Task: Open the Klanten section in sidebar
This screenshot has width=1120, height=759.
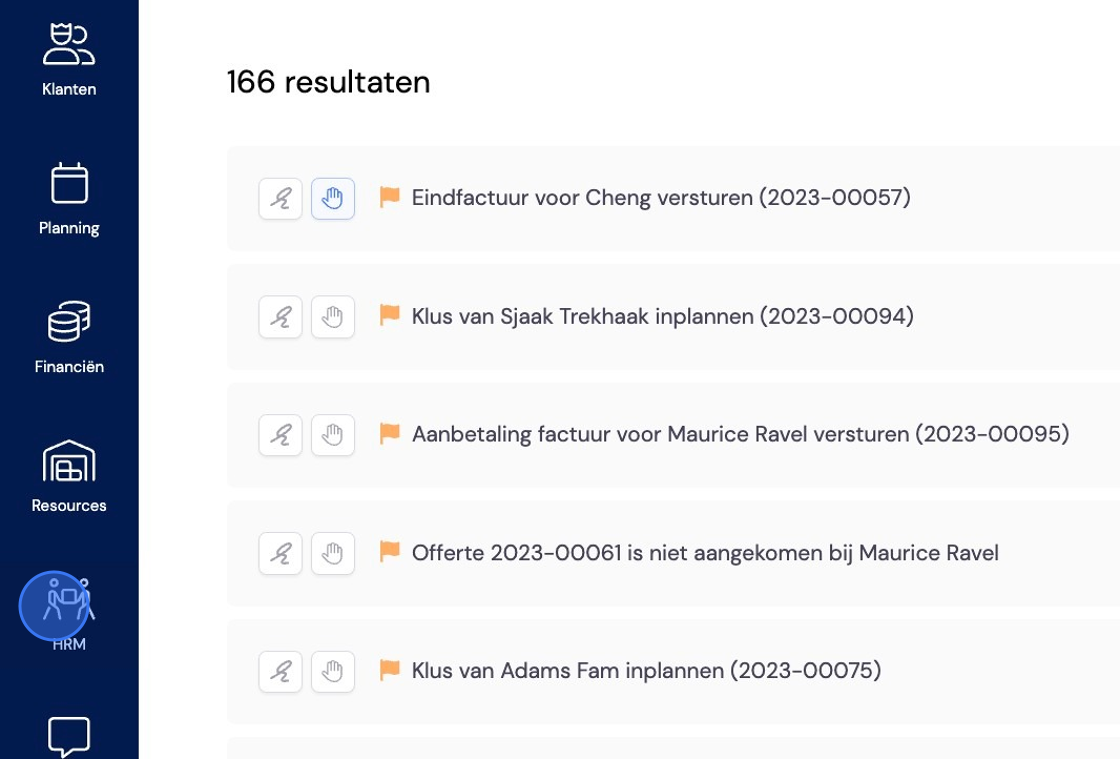Action: (x=69, y=60)
